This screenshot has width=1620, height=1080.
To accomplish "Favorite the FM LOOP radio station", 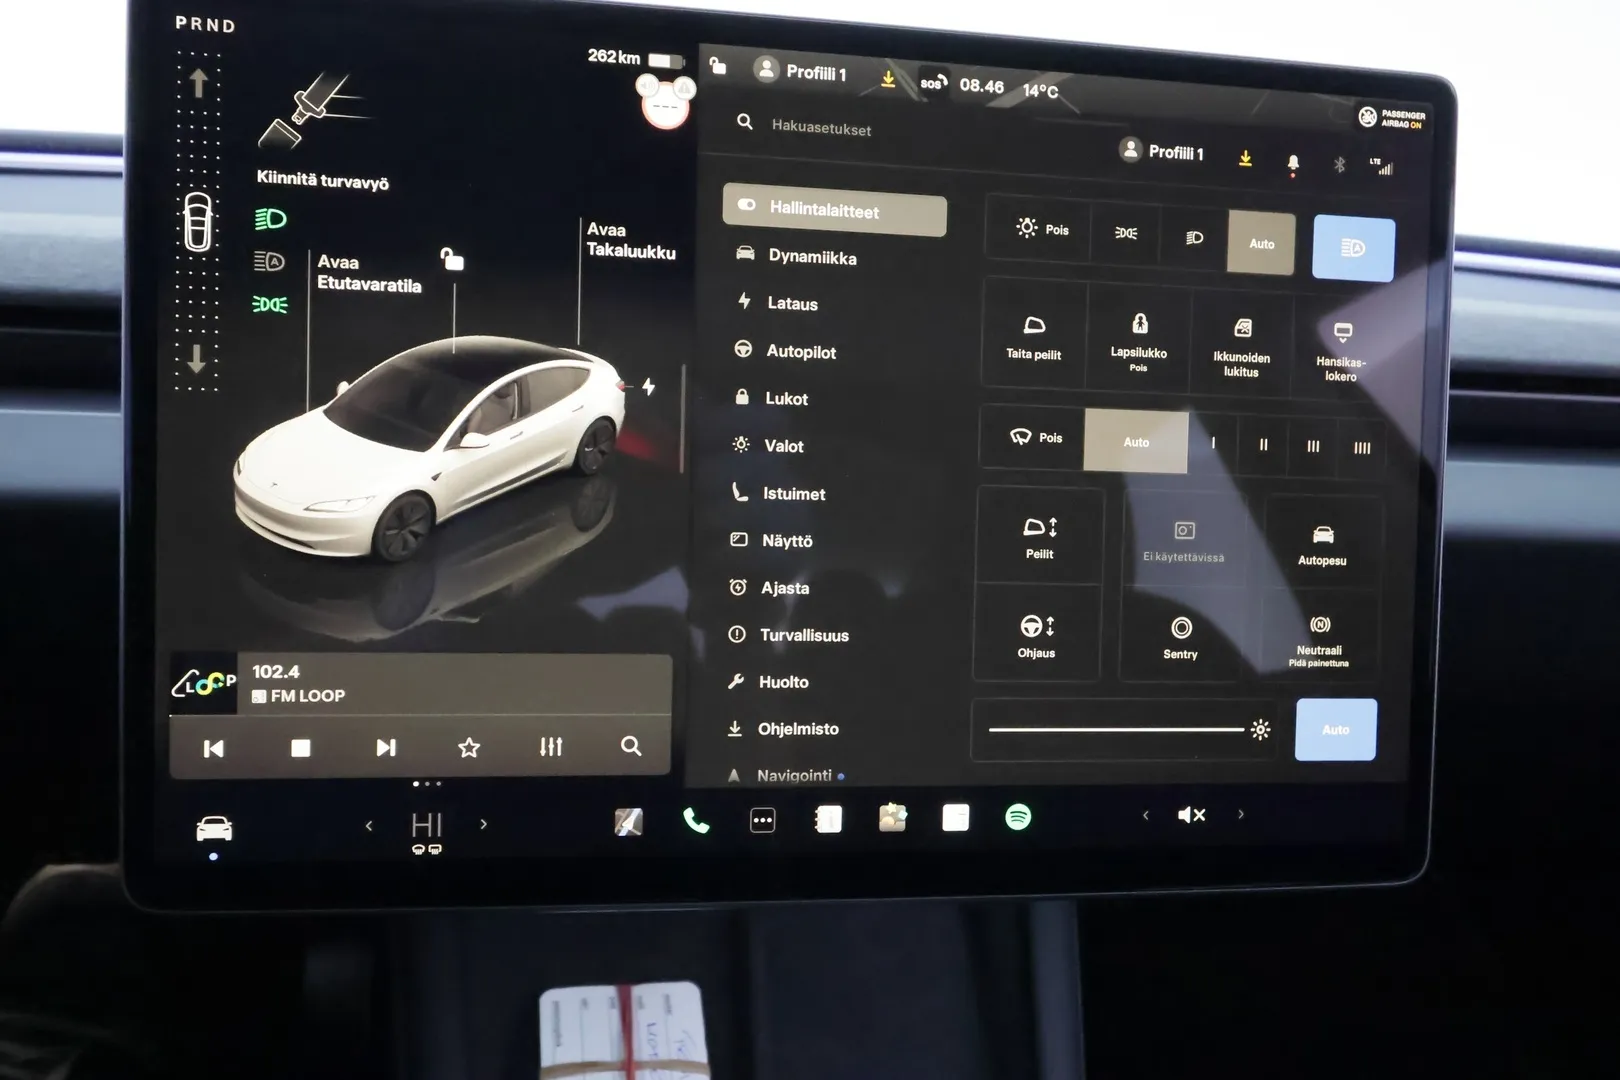I will click(x=469, y=747).
